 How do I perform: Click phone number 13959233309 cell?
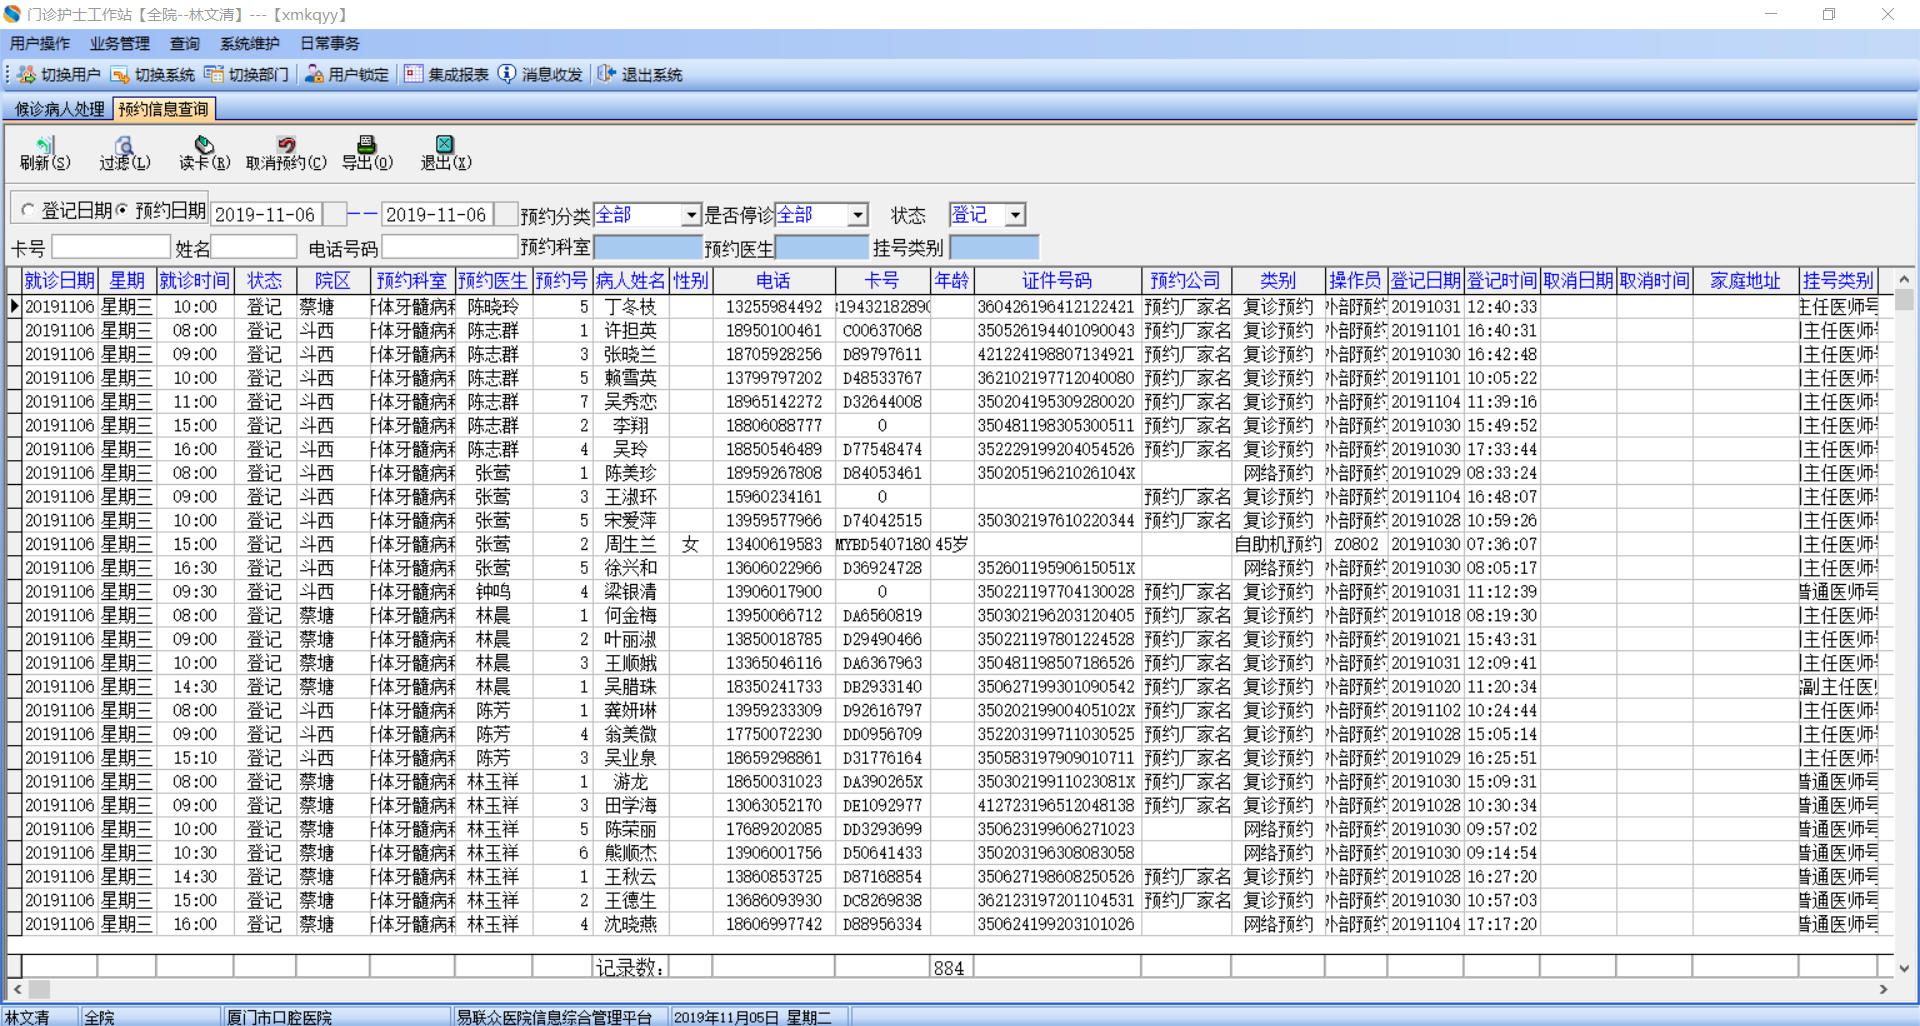pos(773,711)
